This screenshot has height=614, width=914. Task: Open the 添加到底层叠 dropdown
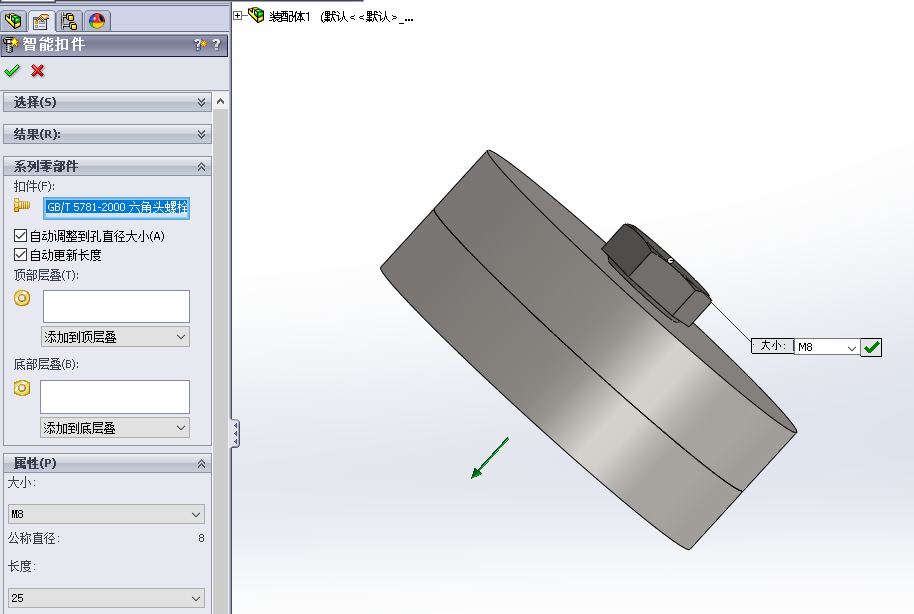click(115, 428)
